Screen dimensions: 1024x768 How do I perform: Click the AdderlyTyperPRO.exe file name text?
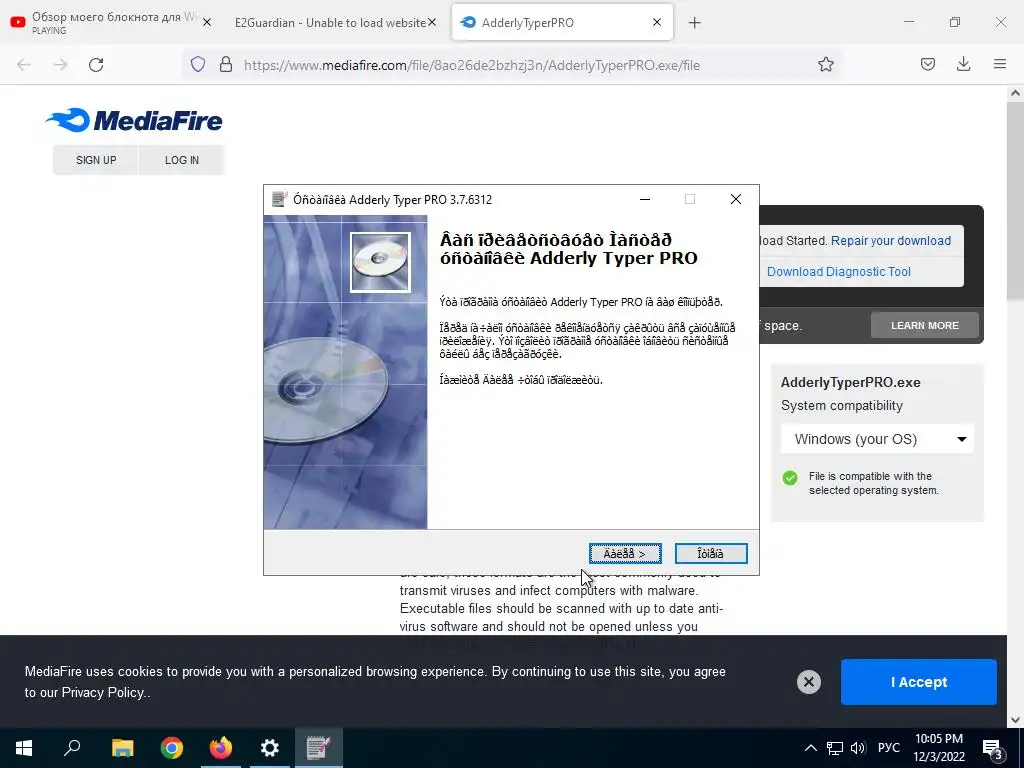click(x=850, y=383)
